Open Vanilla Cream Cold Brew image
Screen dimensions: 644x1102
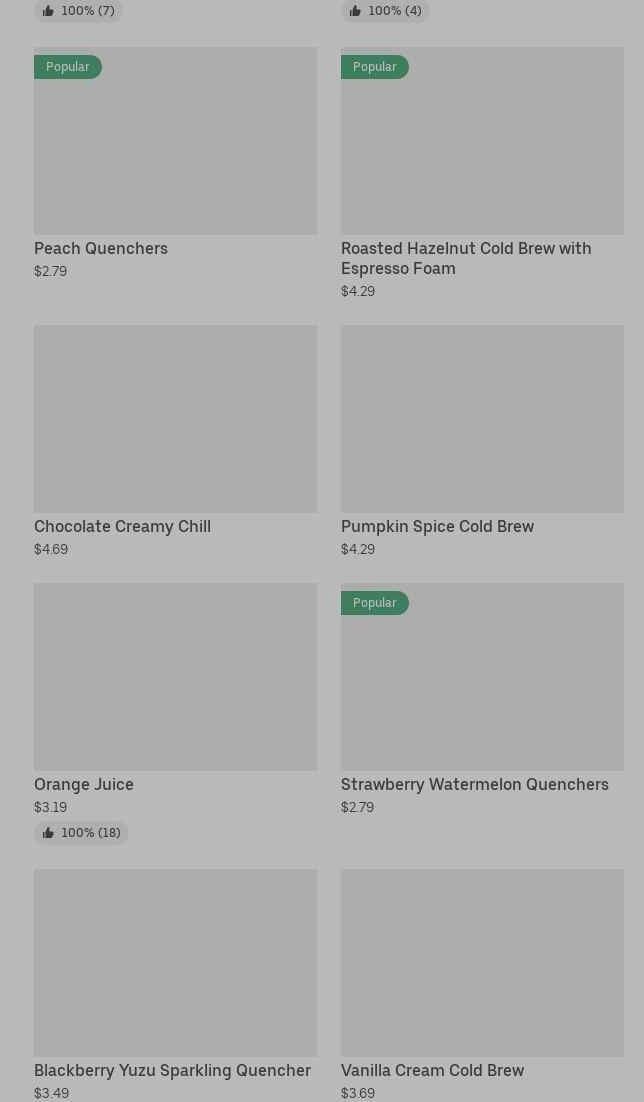point(482,962)
